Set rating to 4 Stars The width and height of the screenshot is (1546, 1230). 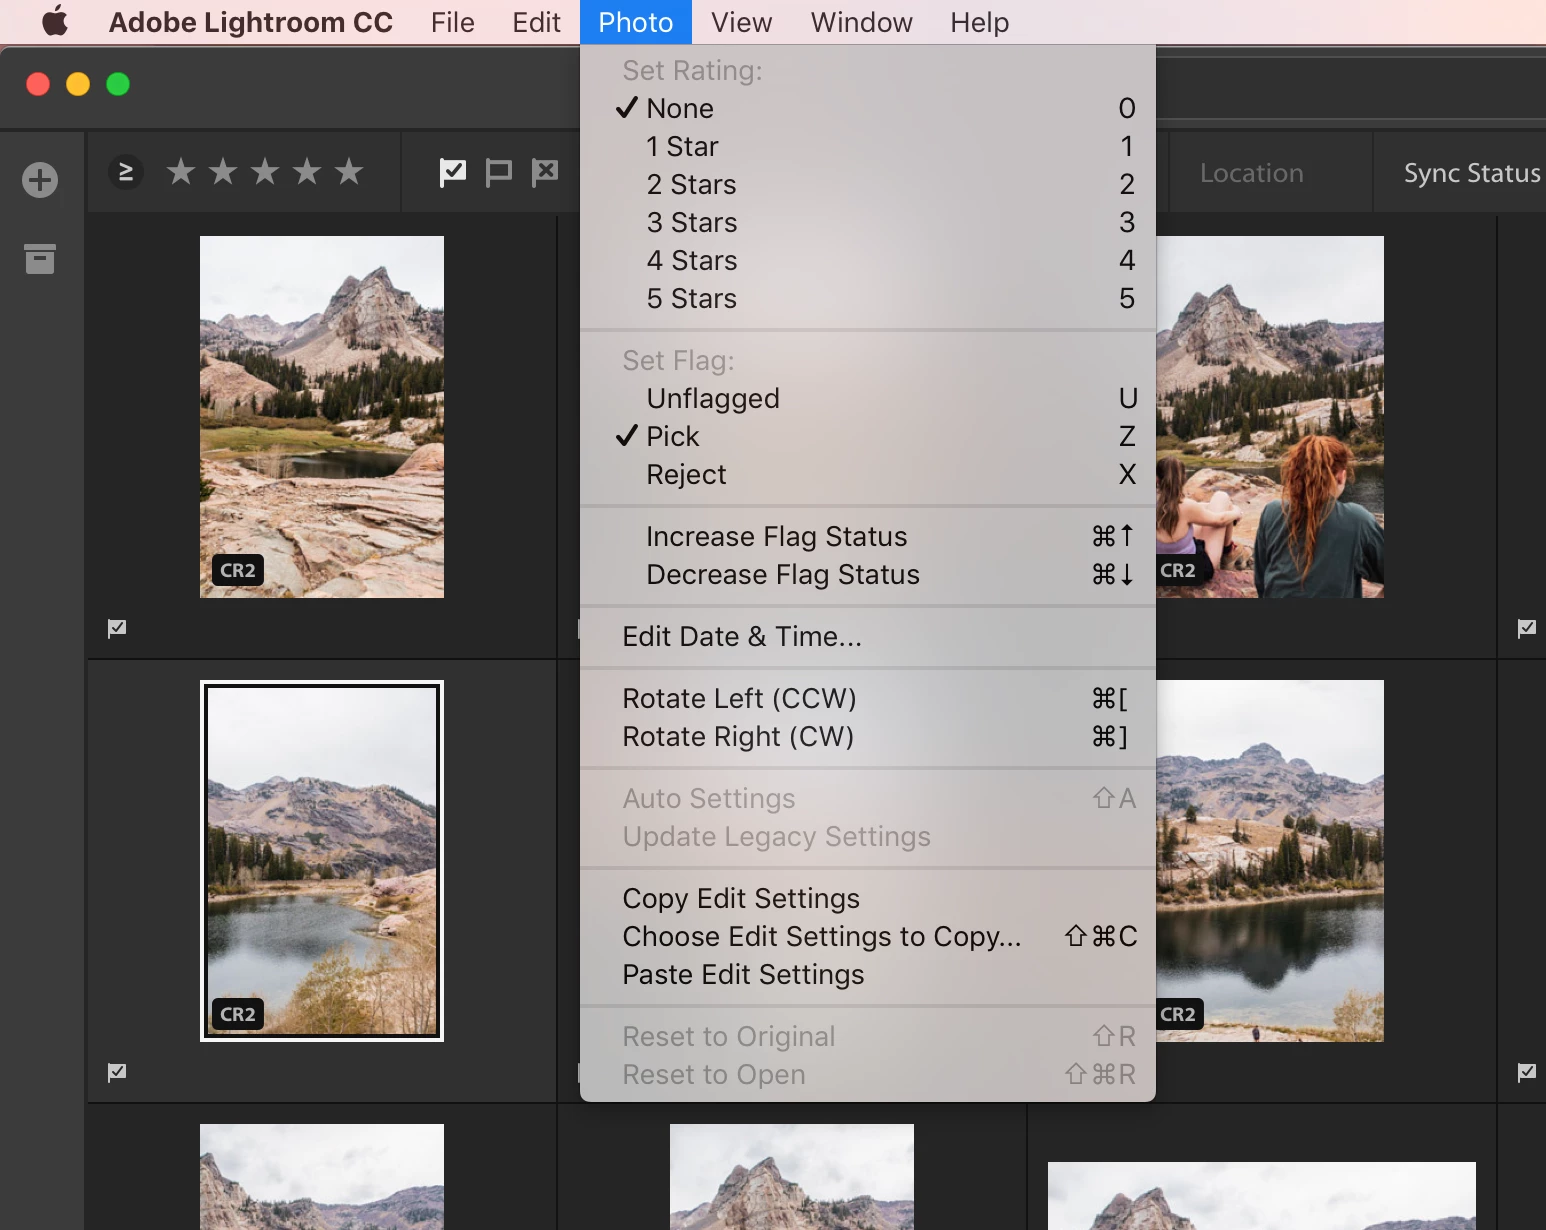[868, 260]
